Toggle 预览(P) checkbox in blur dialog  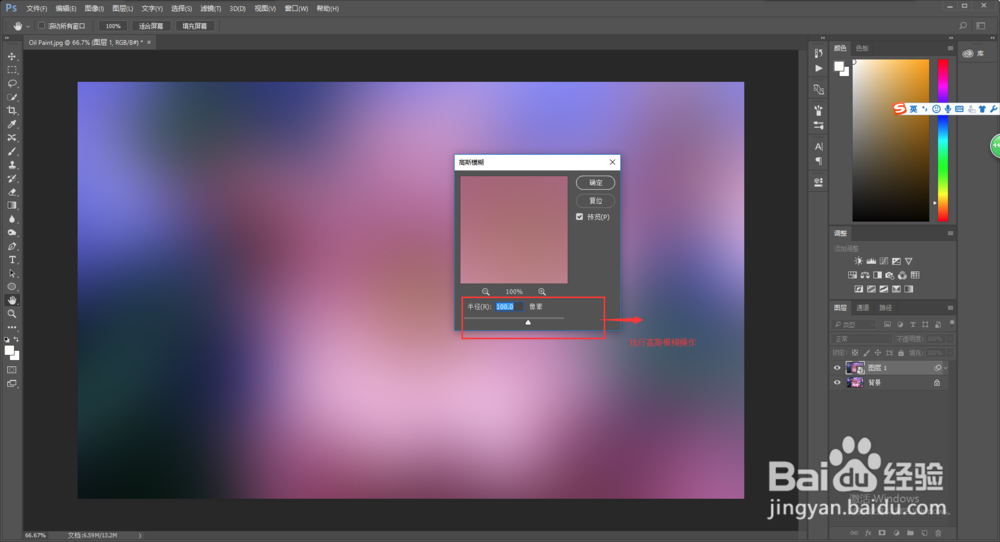(580, 217)
